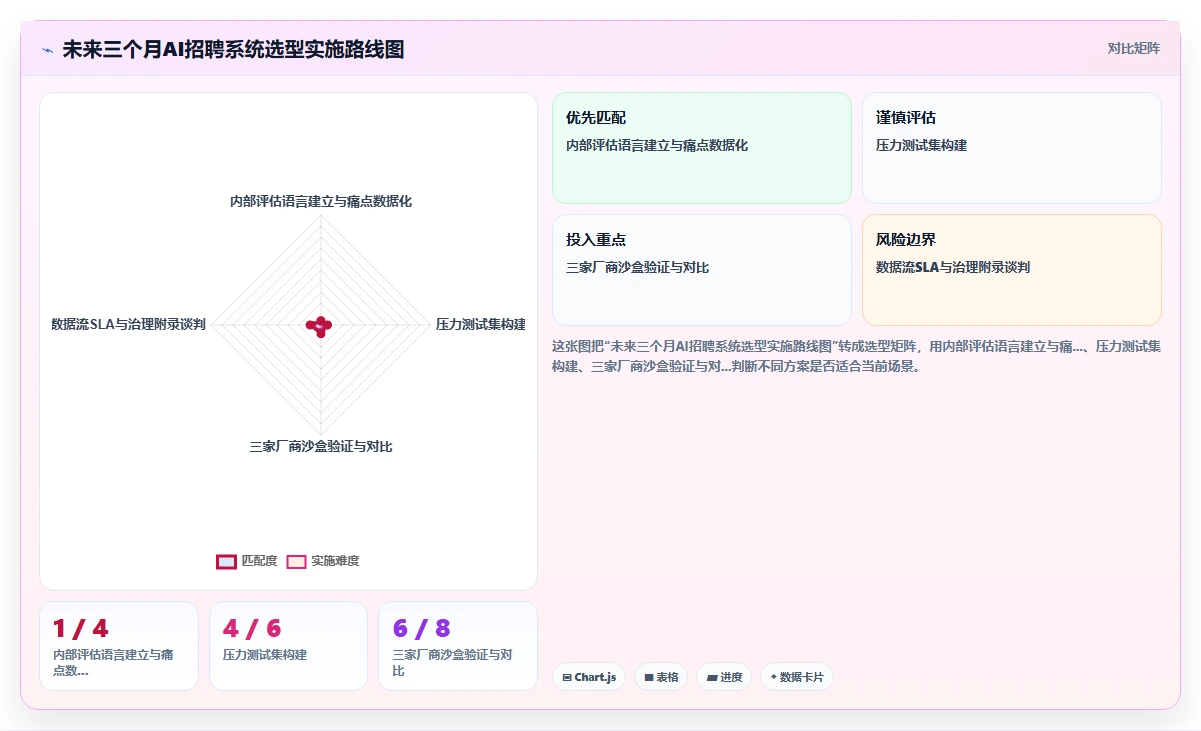Image resolution: width=1201 pixels, height=731 pixels.
Task: Click the 对比矩阵 label in header
Action: [x=1133, y=48]
